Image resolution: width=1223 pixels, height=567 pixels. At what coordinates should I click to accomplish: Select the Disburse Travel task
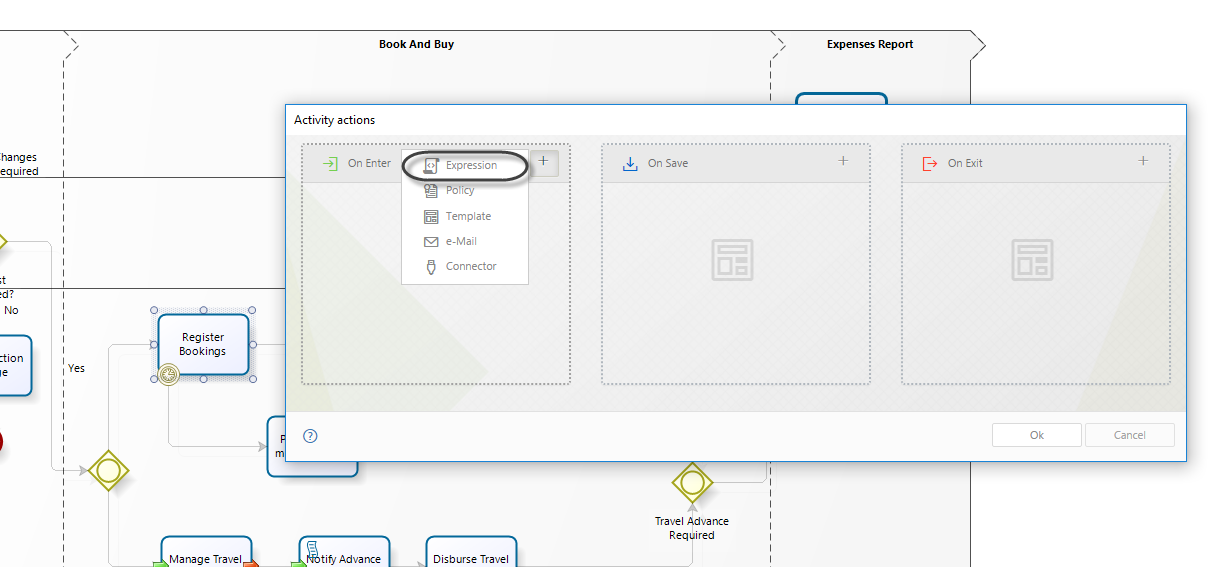(x=471, y=554)
